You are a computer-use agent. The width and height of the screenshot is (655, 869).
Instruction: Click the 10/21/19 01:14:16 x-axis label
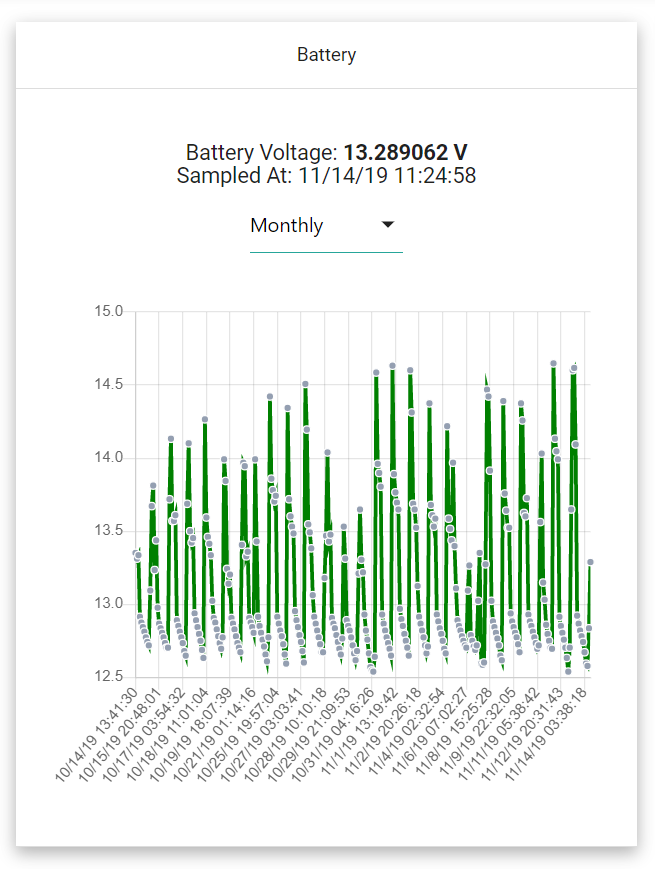point(215,734)
